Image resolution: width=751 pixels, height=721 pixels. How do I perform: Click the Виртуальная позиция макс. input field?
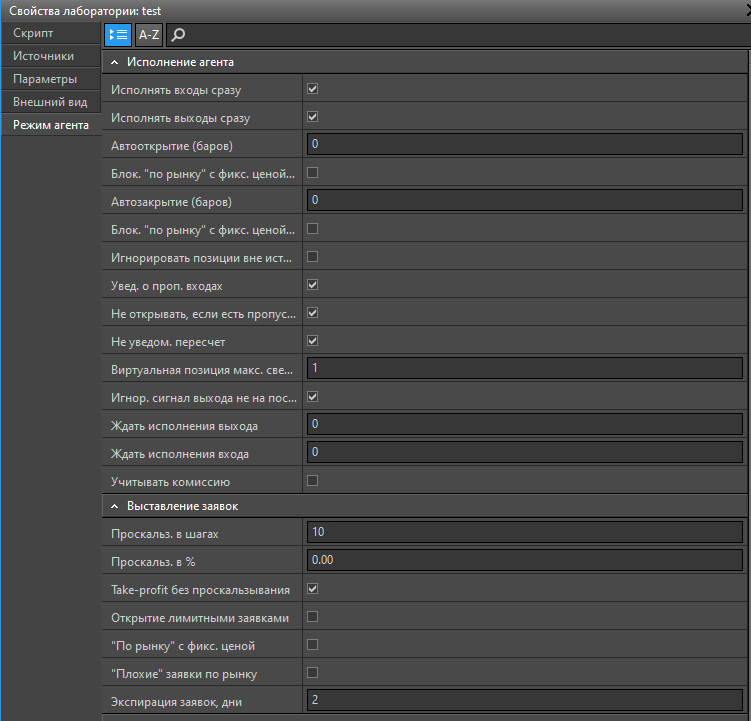pos(524,368)
